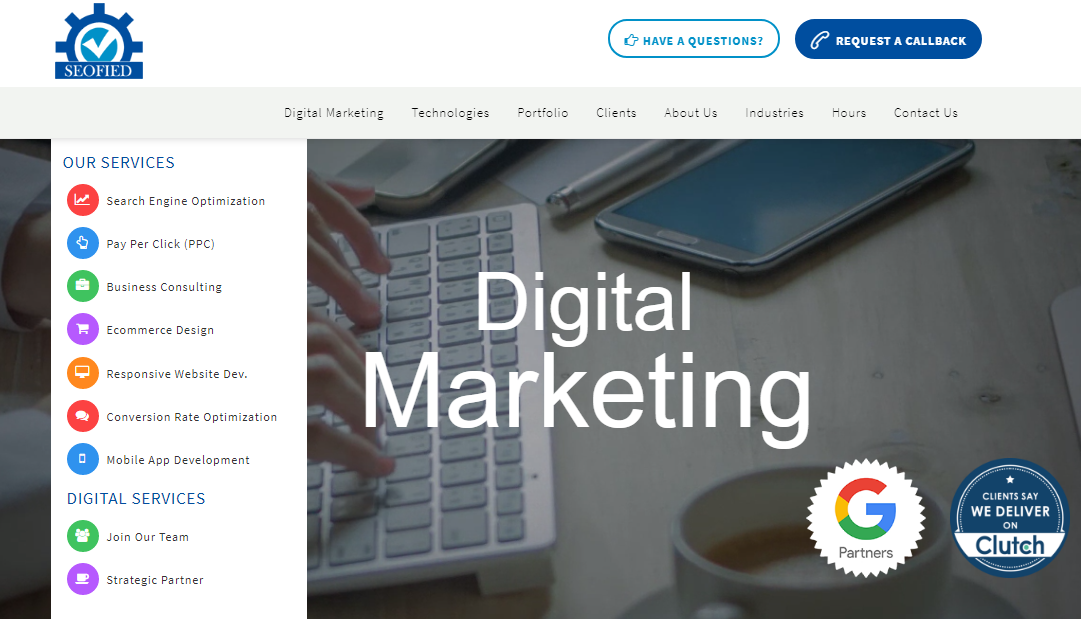The height and width of the screenshot is (621, 1081).
Task: Click the red Conversion Rate chat icon
Action: click(83, 416)
